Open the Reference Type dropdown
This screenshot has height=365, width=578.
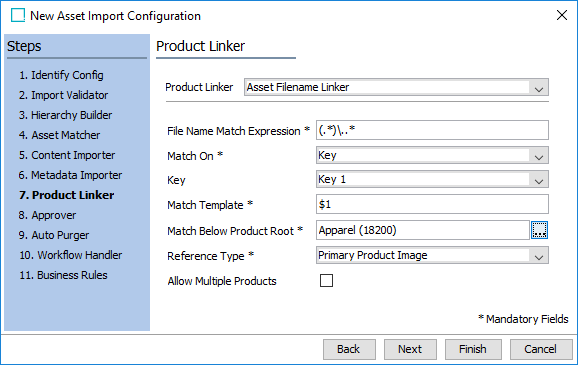click(432, 255)
